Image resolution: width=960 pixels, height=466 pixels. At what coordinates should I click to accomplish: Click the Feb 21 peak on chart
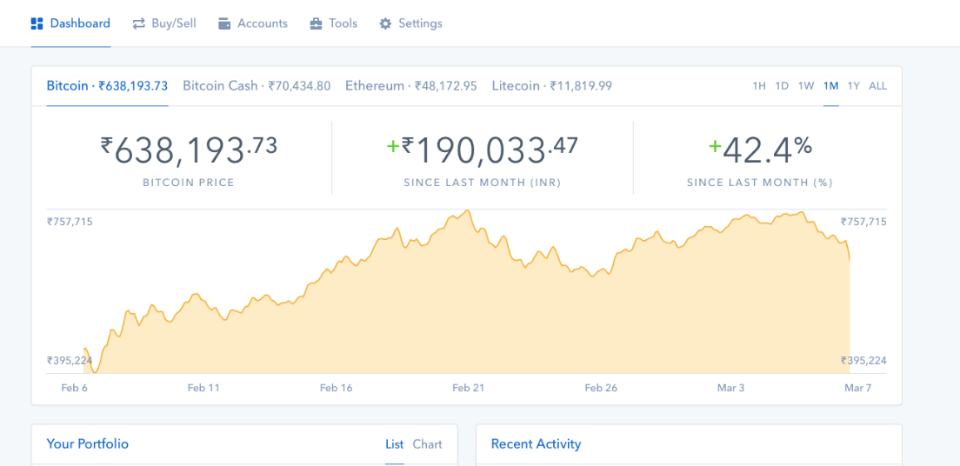point(465,212)
